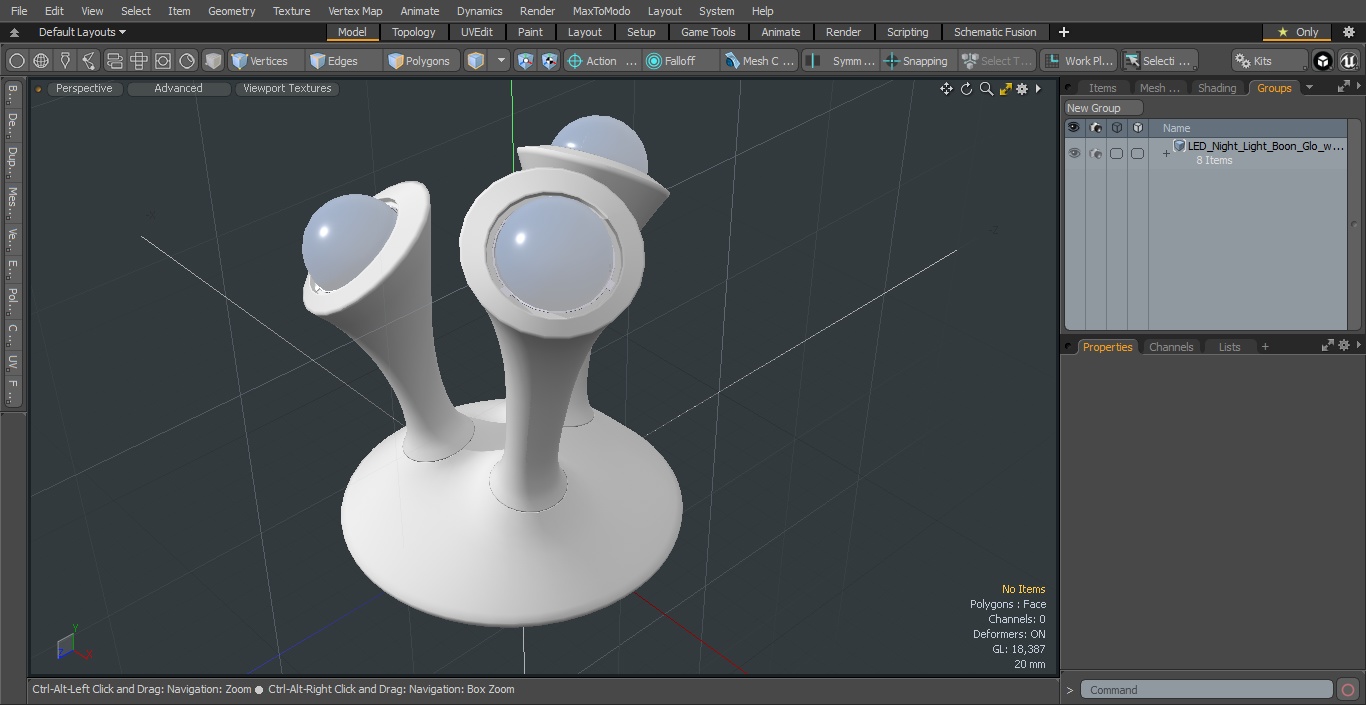1366x705 pixels.
Task: Open the MaxToModo menu
Action: click(601, 11)
